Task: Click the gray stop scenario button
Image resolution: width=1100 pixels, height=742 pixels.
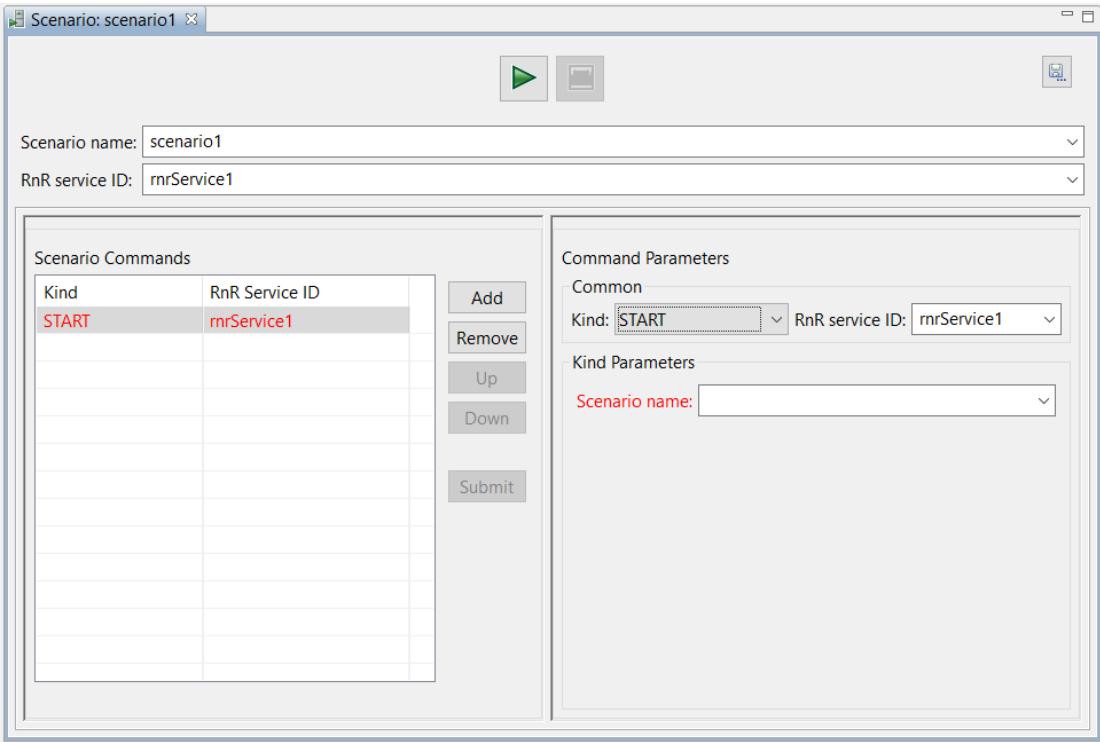Action: click(x=579, y=78)
